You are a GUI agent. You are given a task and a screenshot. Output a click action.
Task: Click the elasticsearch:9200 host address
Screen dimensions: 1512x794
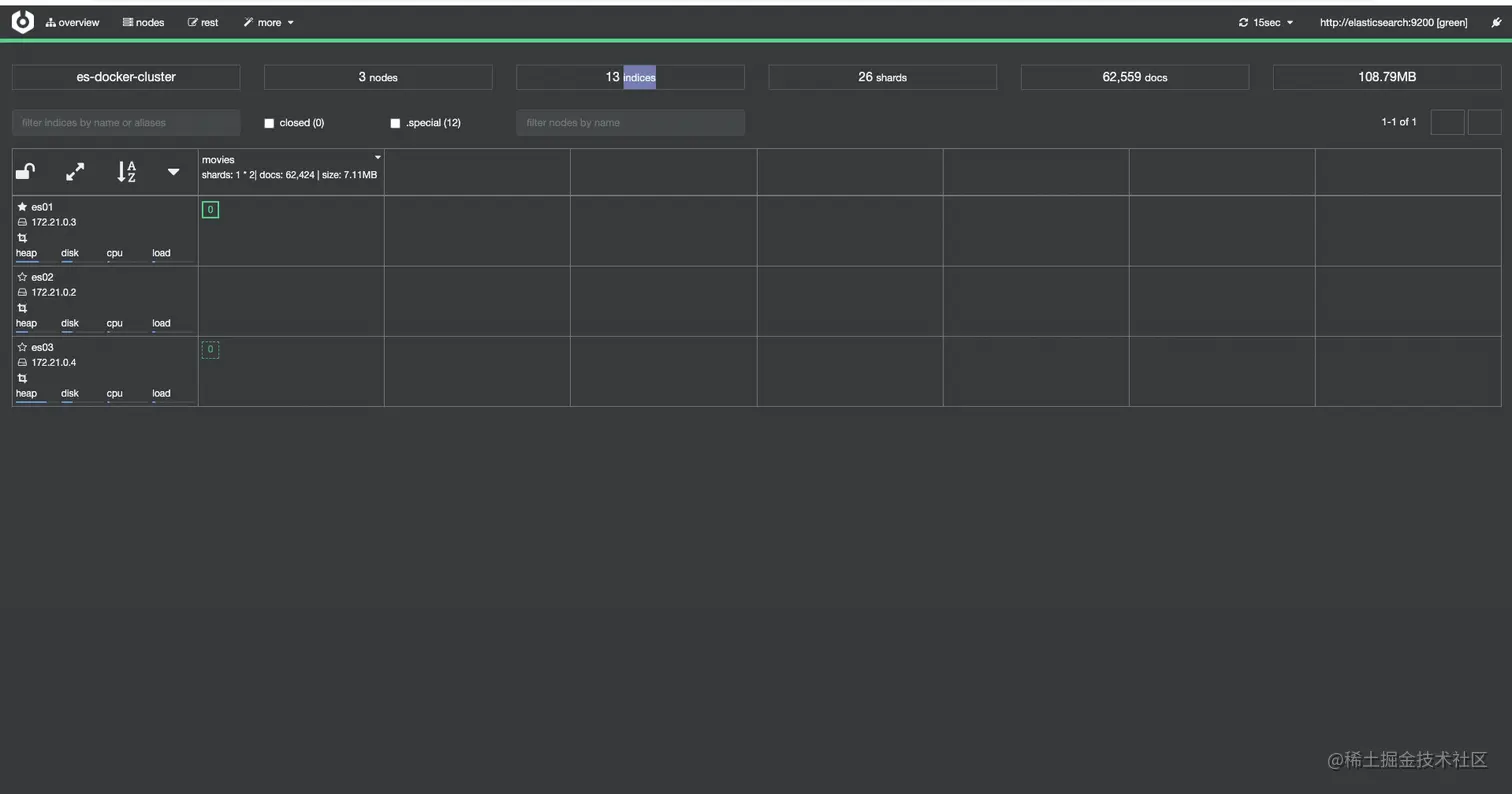[1393, 22]
